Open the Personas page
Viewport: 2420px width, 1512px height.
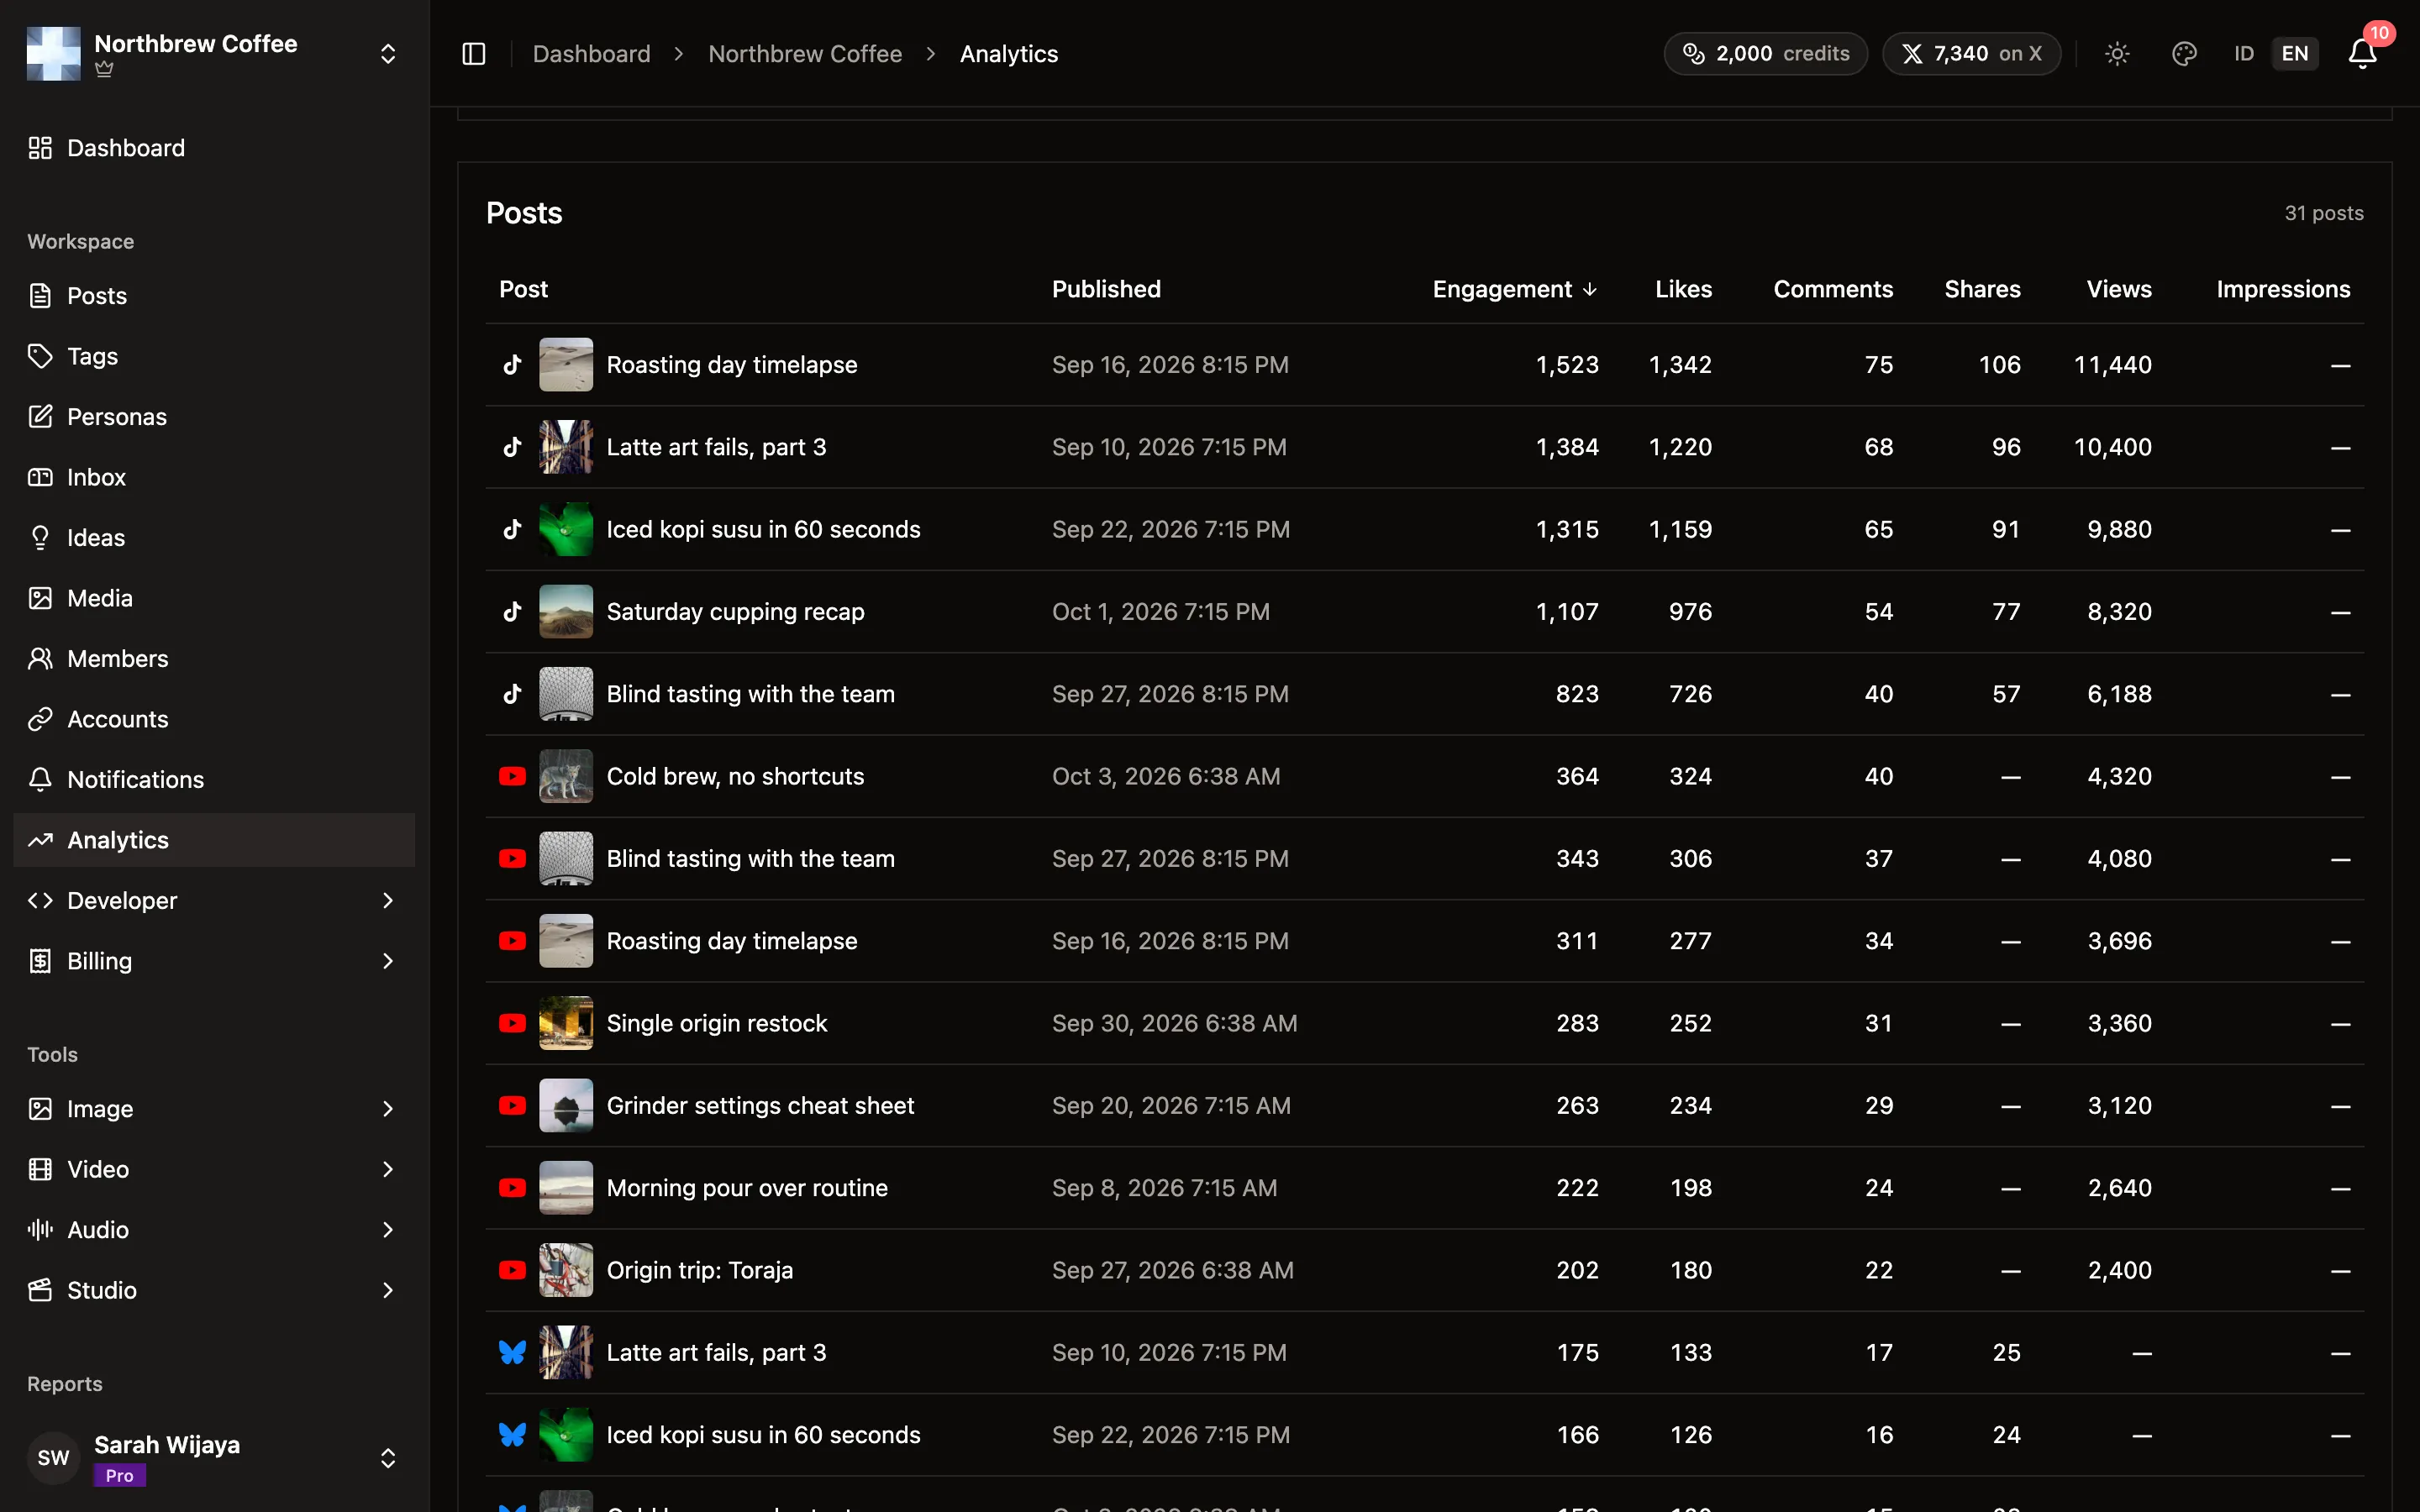click(x=214, y=417)
